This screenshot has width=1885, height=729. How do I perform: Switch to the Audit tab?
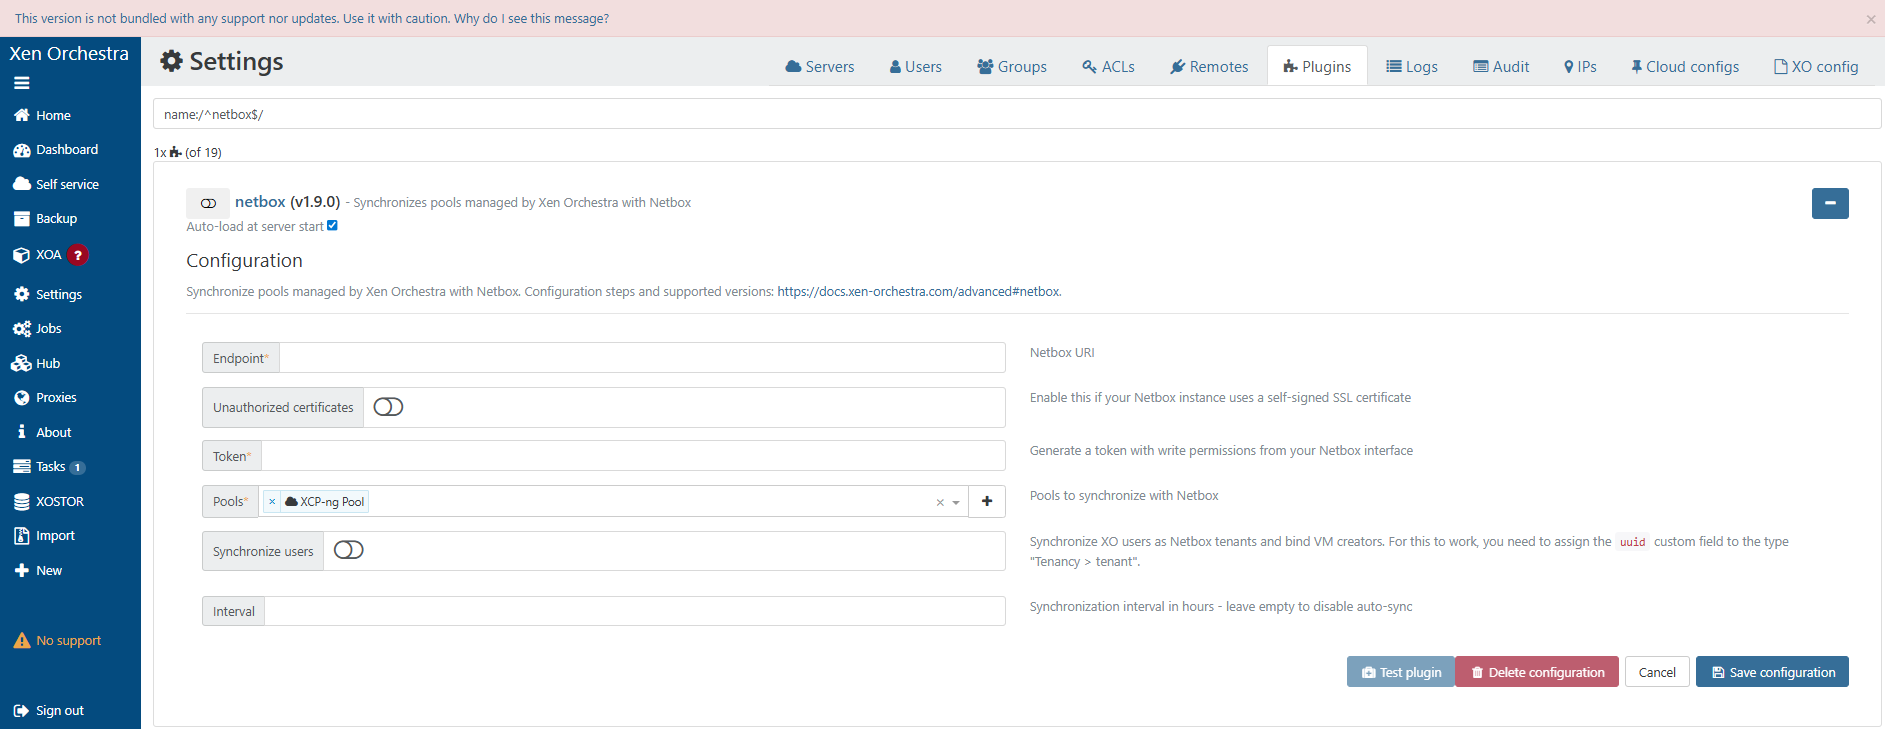(1501, 67)
